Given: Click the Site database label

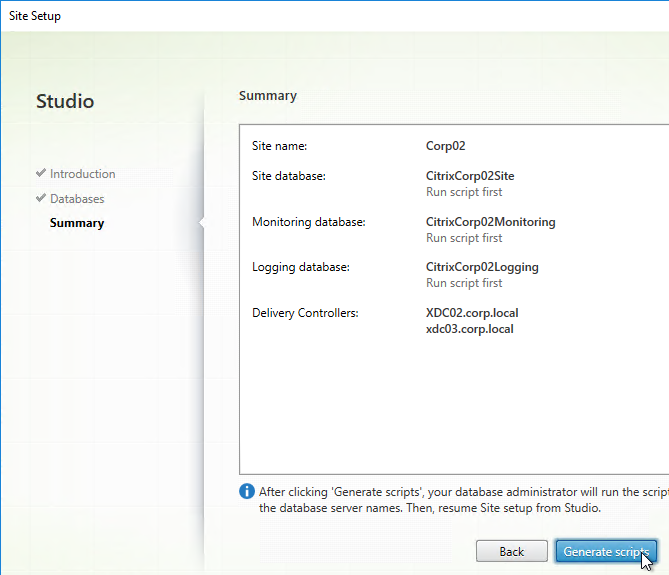Looking at the screenshot, I should tap(289, 176).
